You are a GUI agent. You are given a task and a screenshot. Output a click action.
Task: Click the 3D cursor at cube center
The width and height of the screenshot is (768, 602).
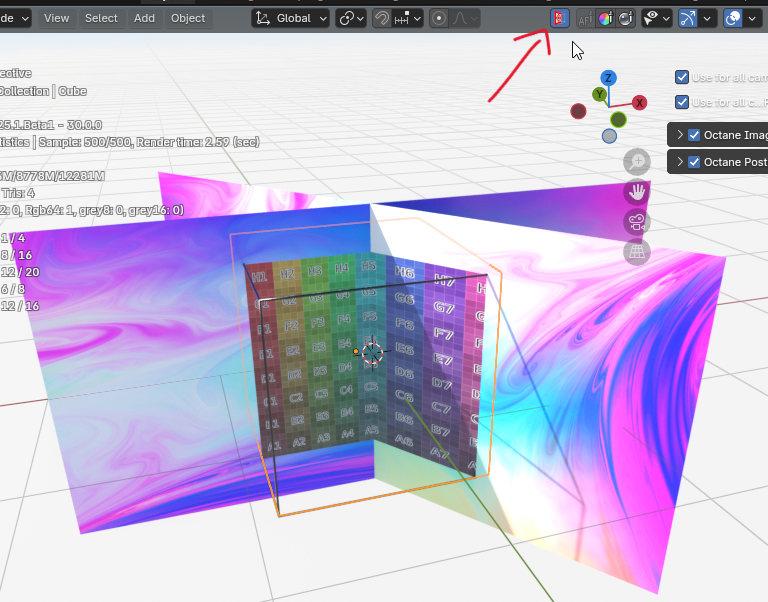(x=372, y=352)
